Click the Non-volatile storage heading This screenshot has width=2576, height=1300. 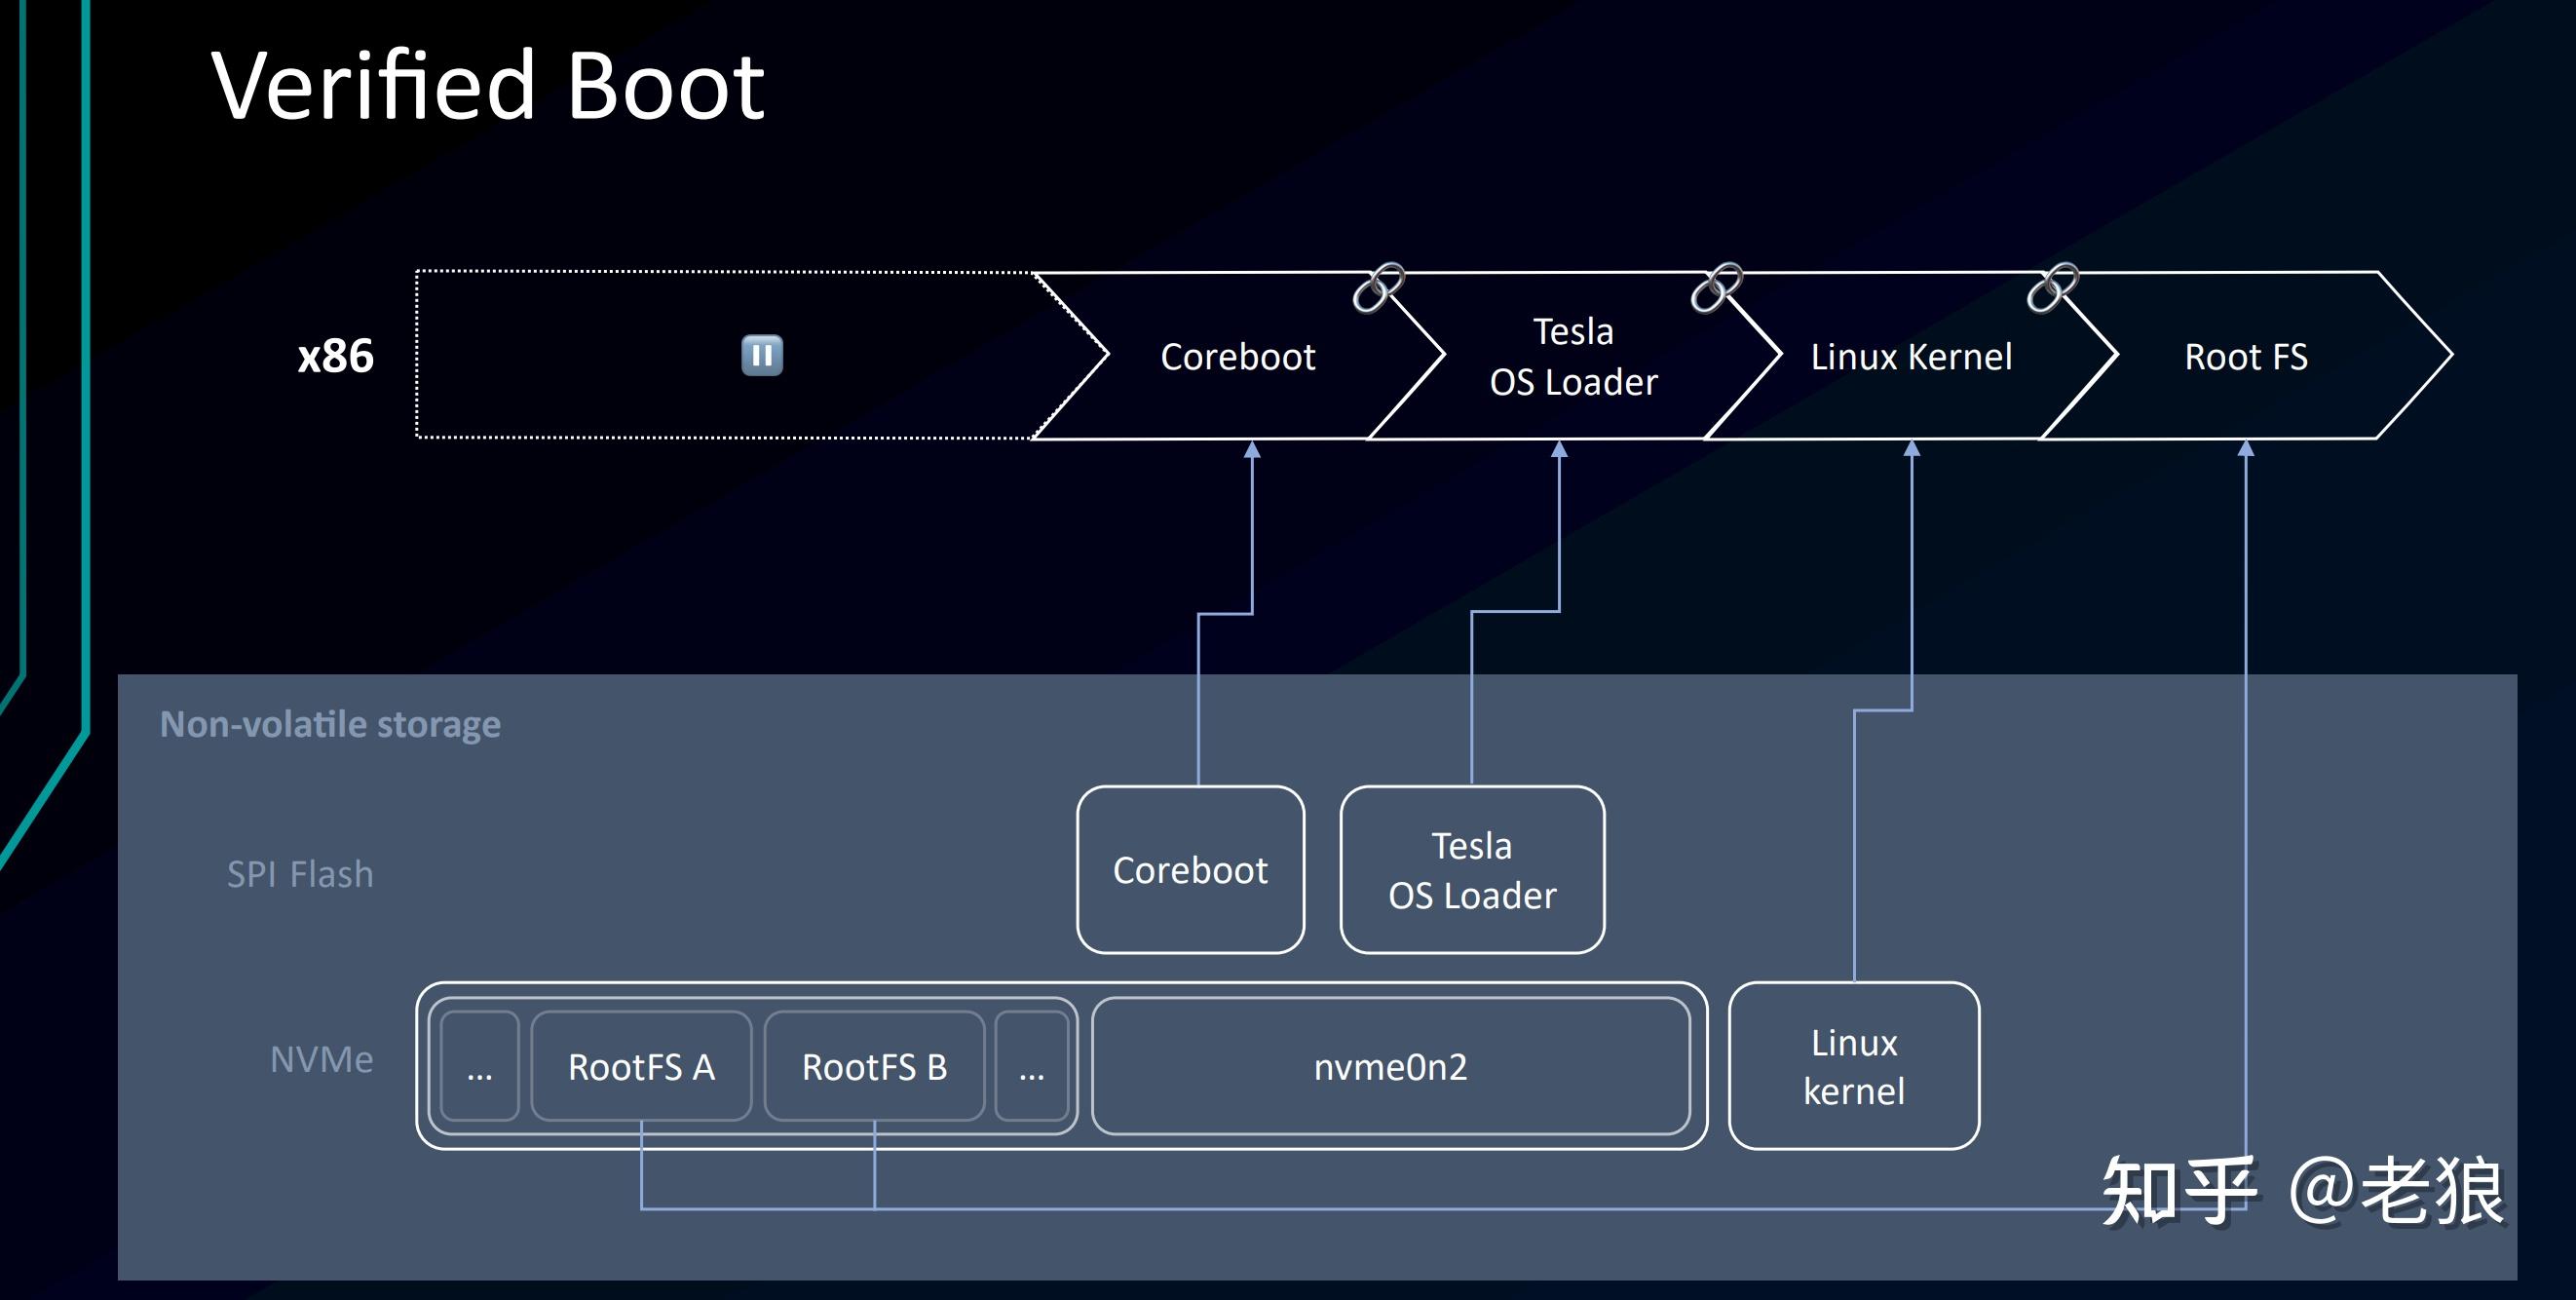click(330, 724)
